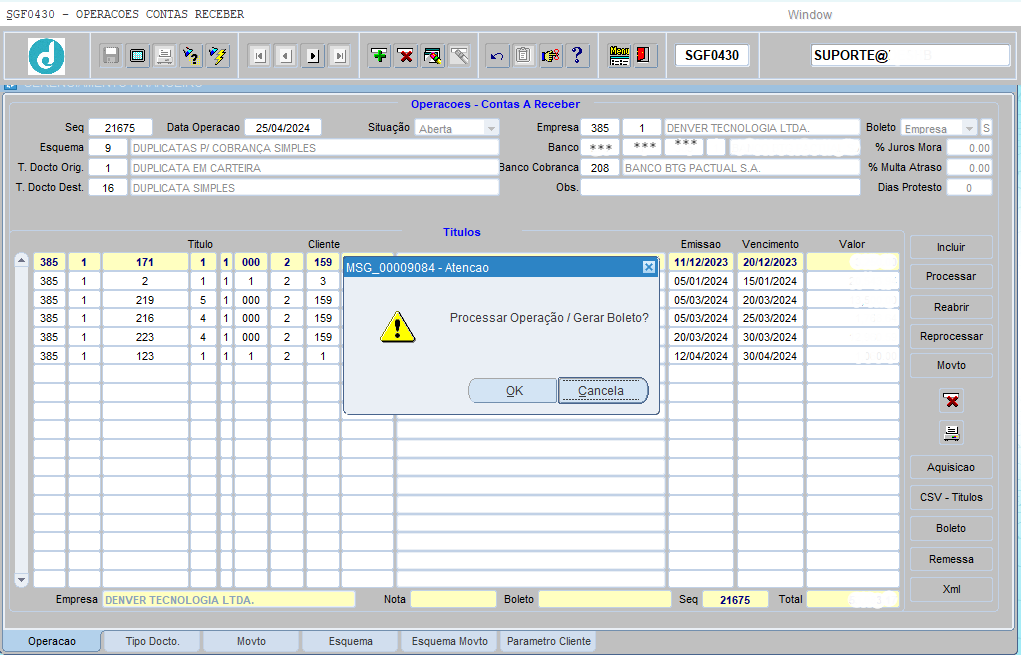This screenshot has height=655, width=1021.
Task: Click the Banco Cobranca code 208
Action: [600, 168]
